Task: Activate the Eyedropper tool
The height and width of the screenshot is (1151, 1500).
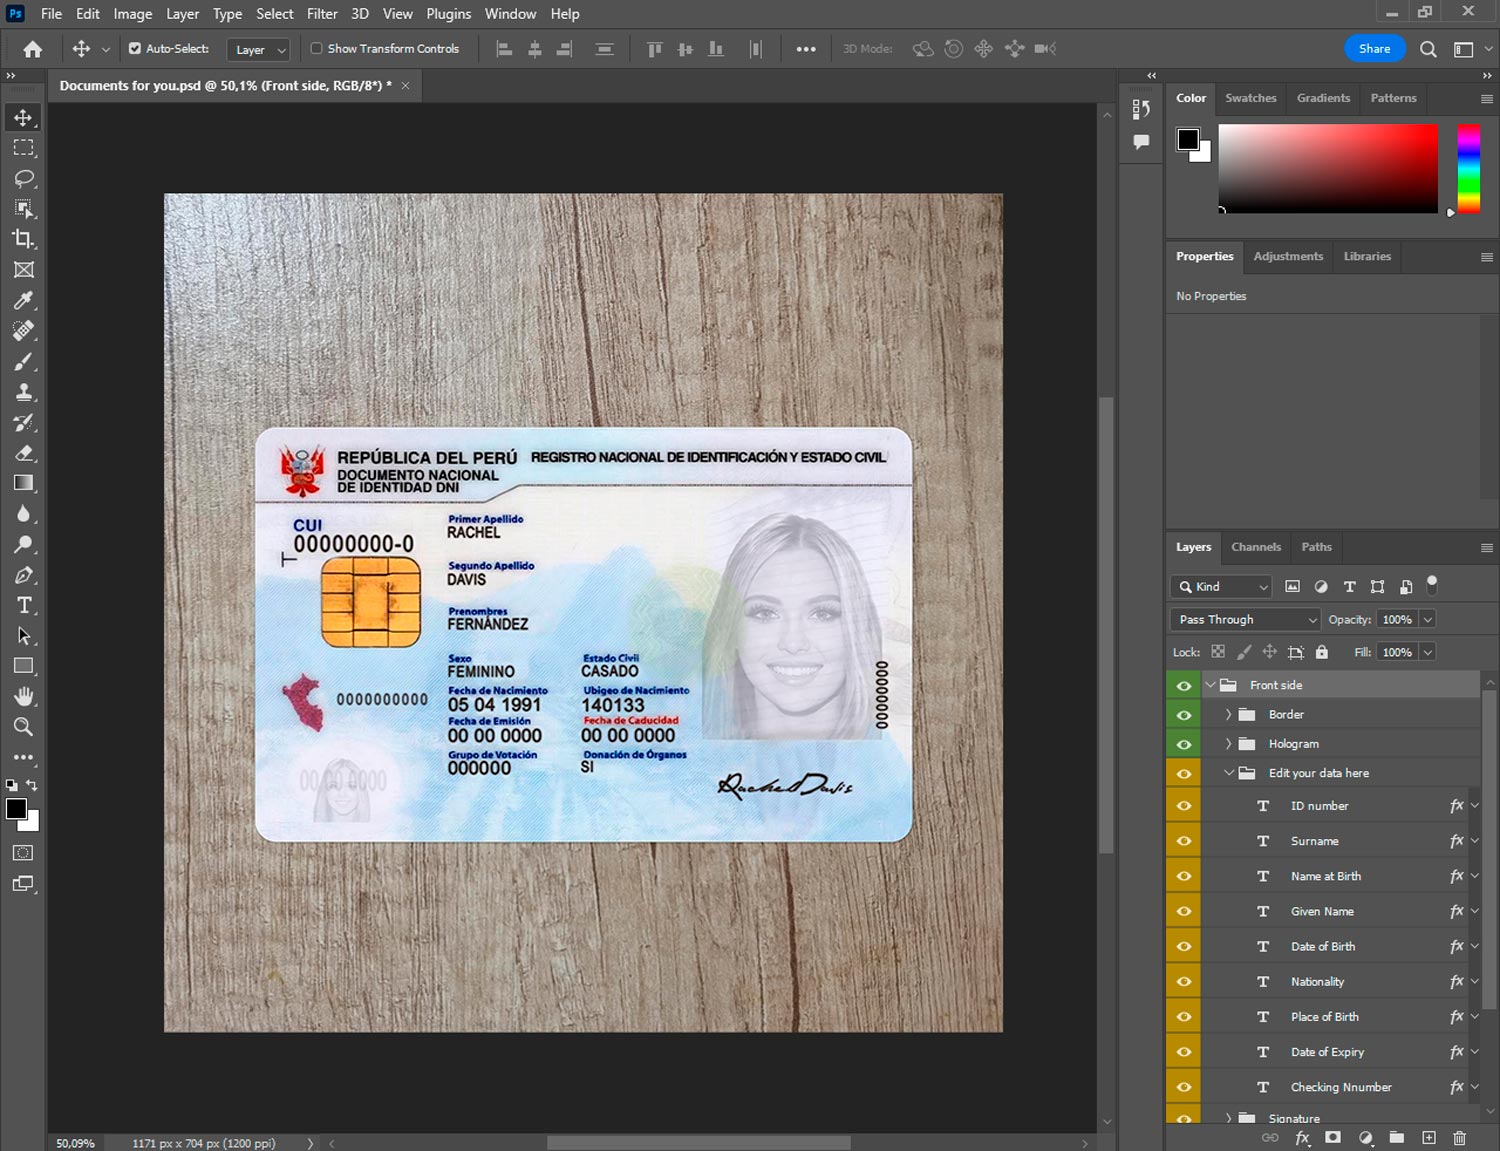Action: (x=23, y=300)
